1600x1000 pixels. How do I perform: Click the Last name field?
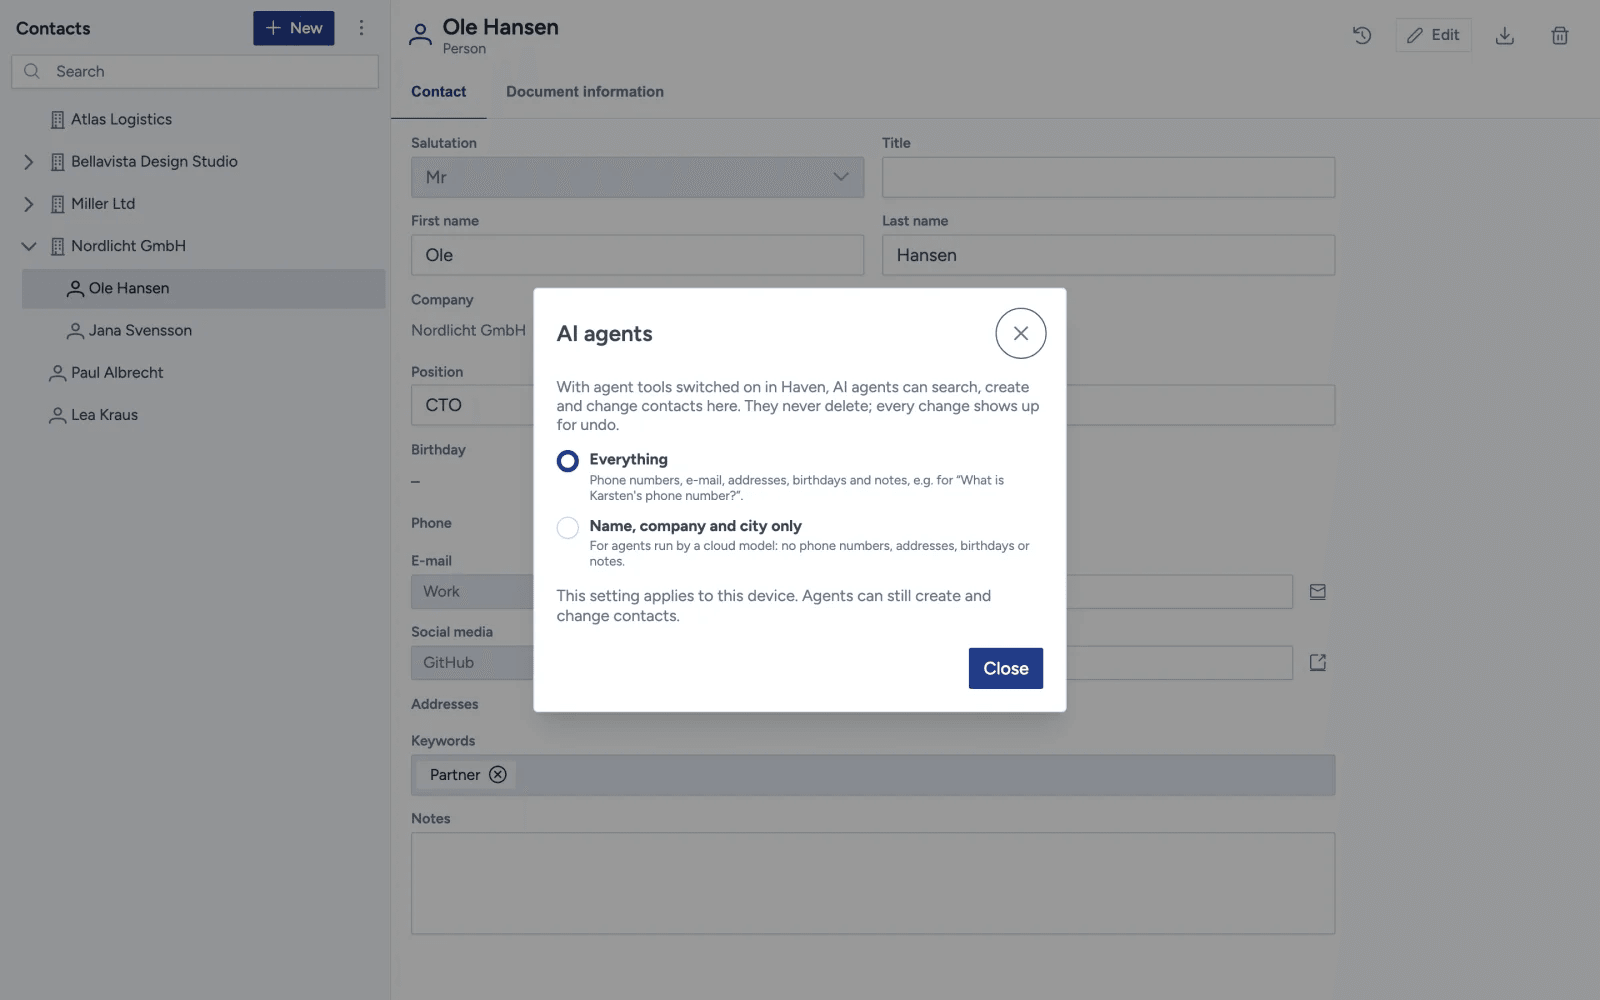pyautogui.click(x=1108, y=255)
